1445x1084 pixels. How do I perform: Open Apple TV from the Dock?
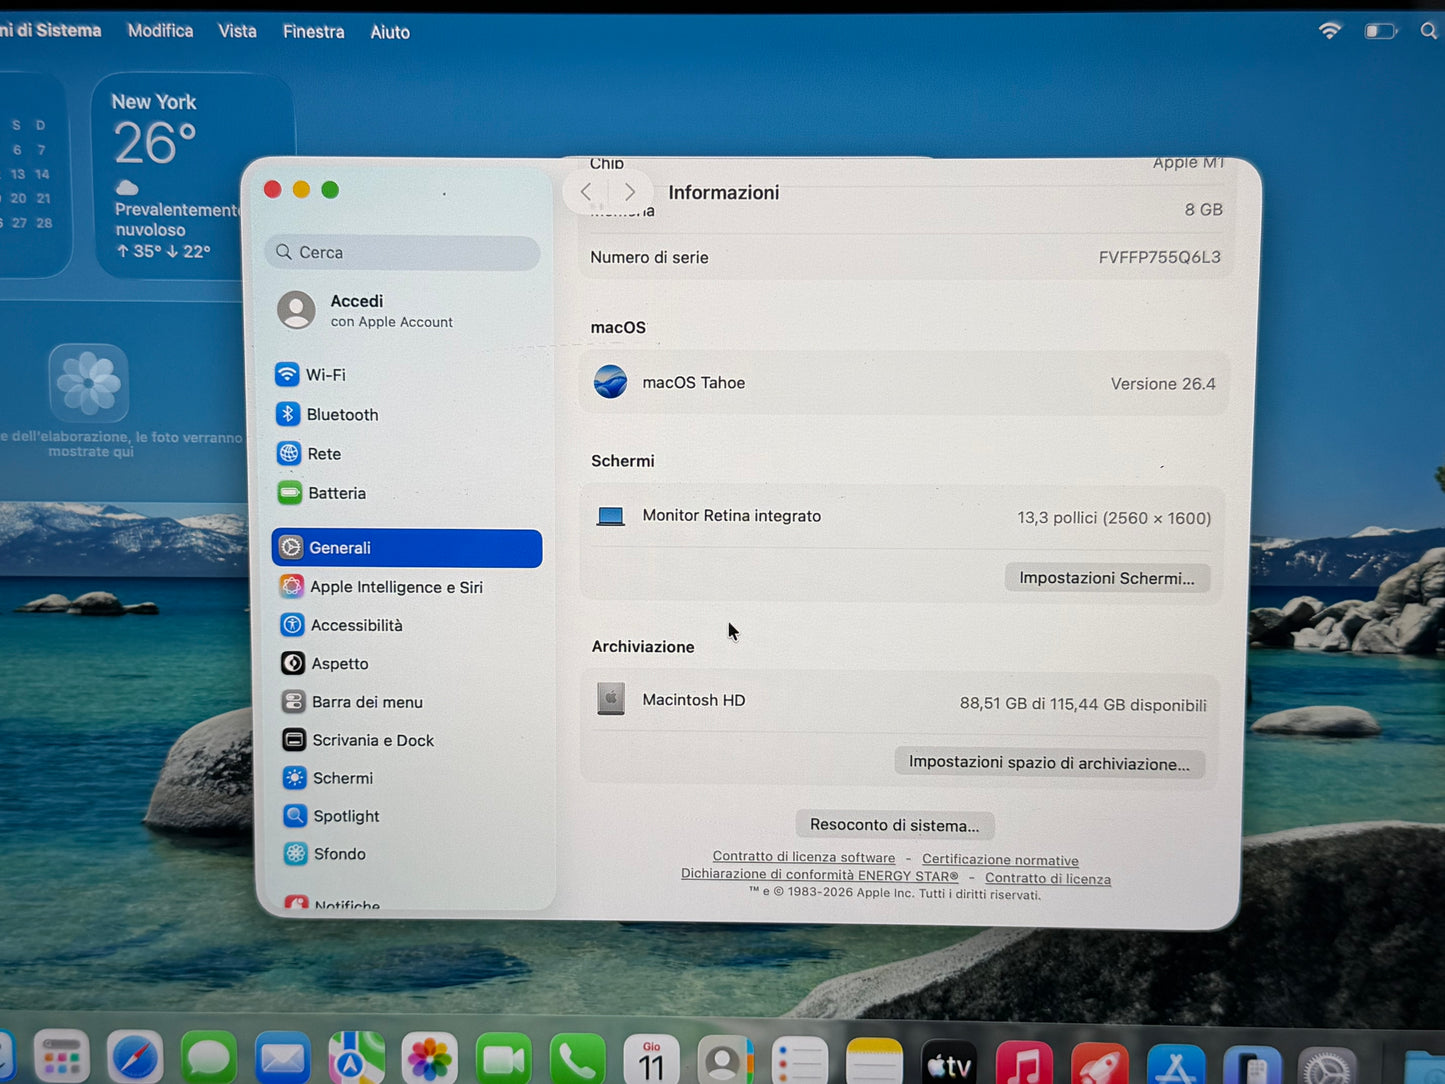tap(949, 1064)
